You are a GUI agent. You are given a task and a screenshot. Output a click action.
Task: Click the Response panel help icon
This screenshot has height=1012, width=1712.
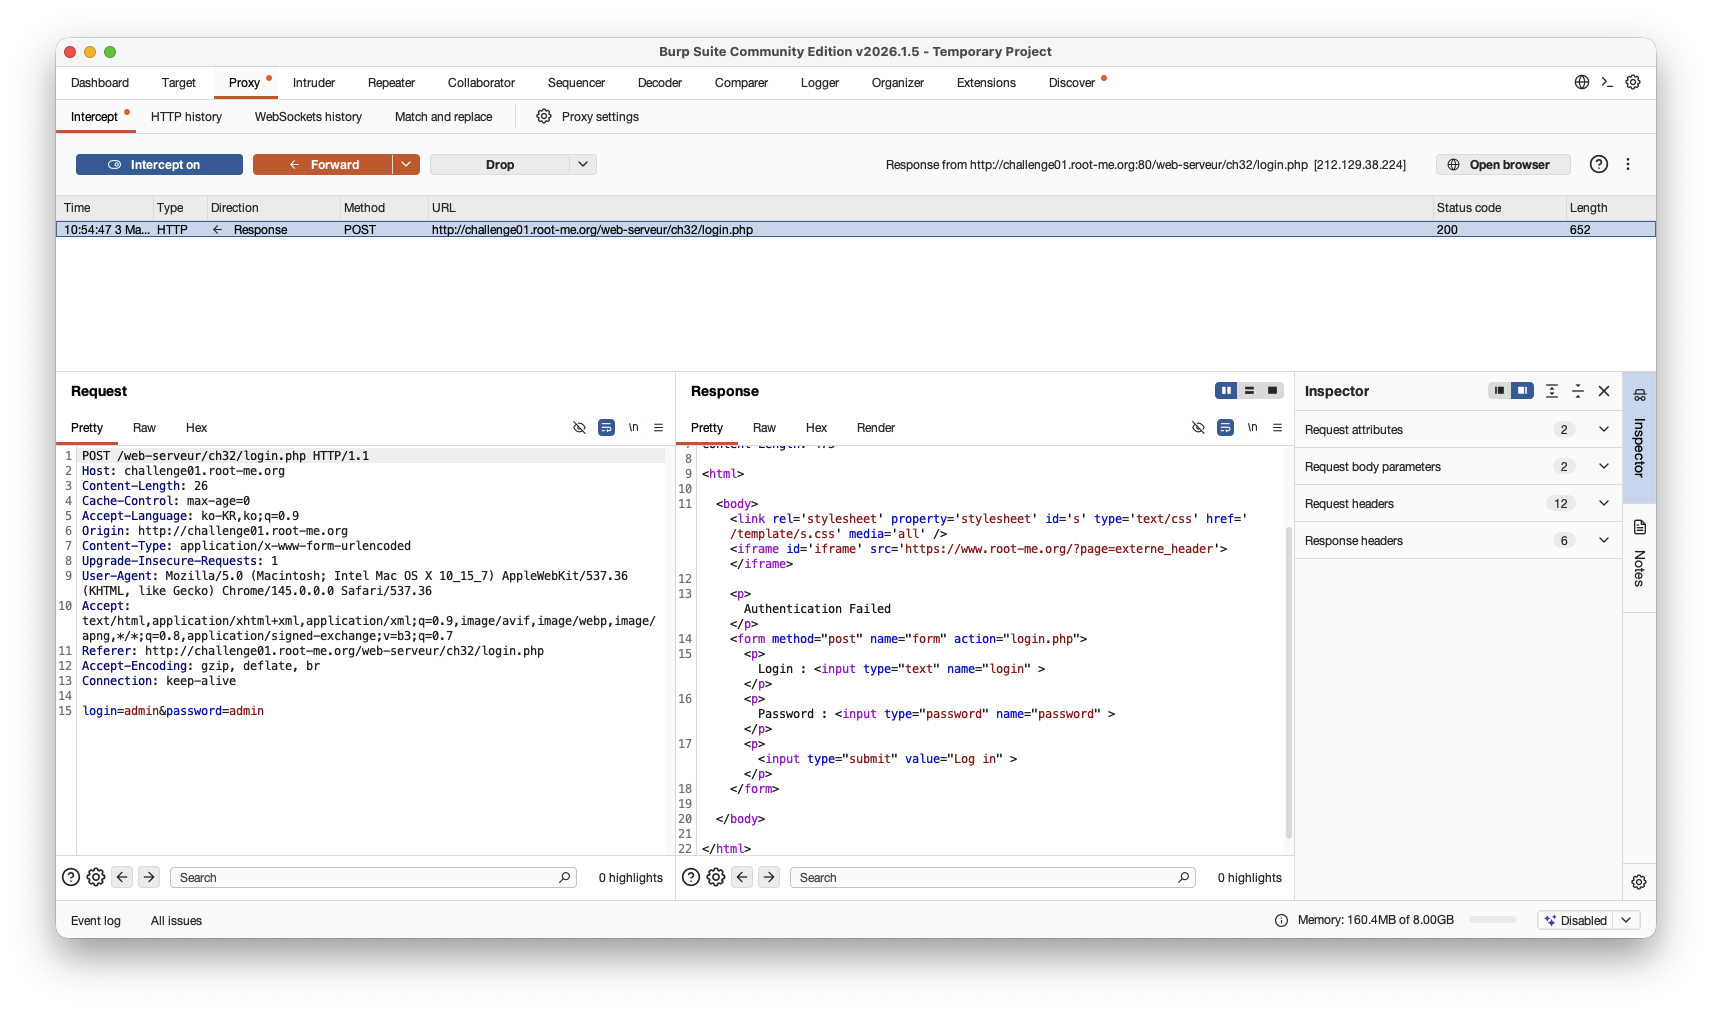pyautogui.click(x=691, y=877)
